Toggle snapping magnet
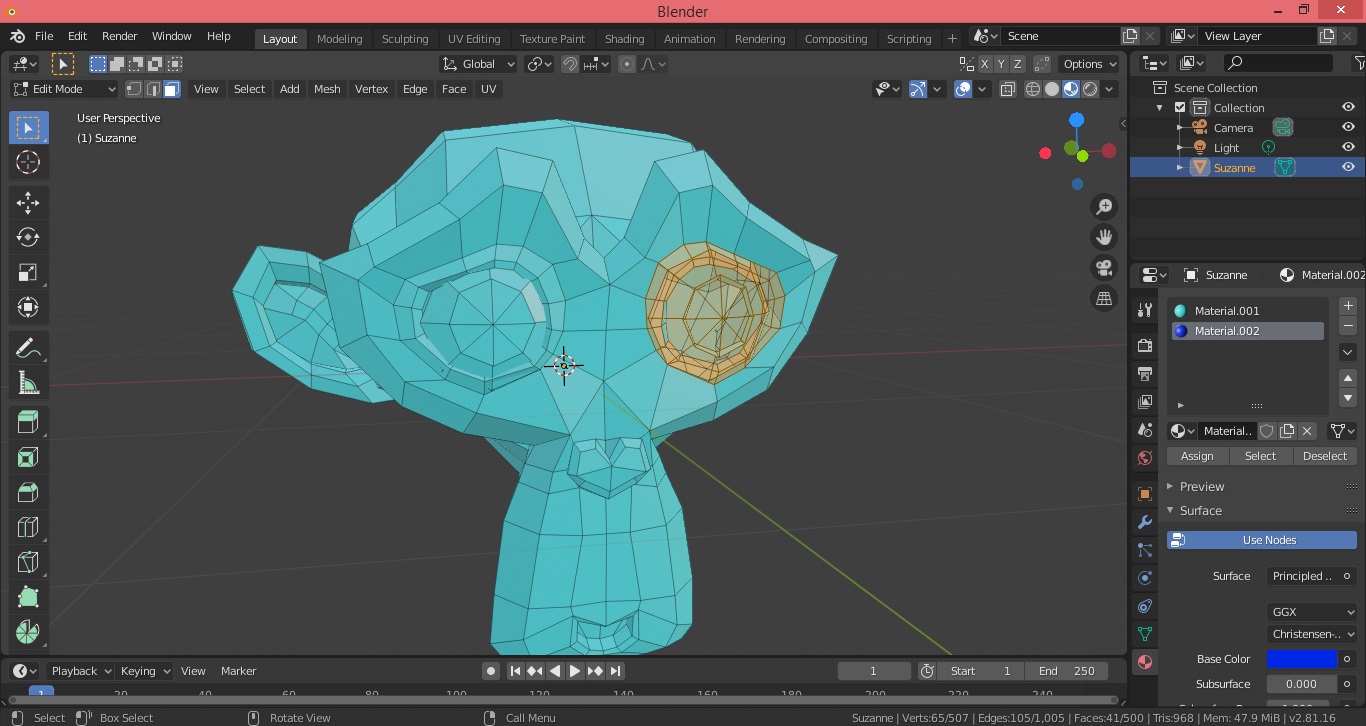Viewport: 1366px width, 726px height. [x=570, y=64]
